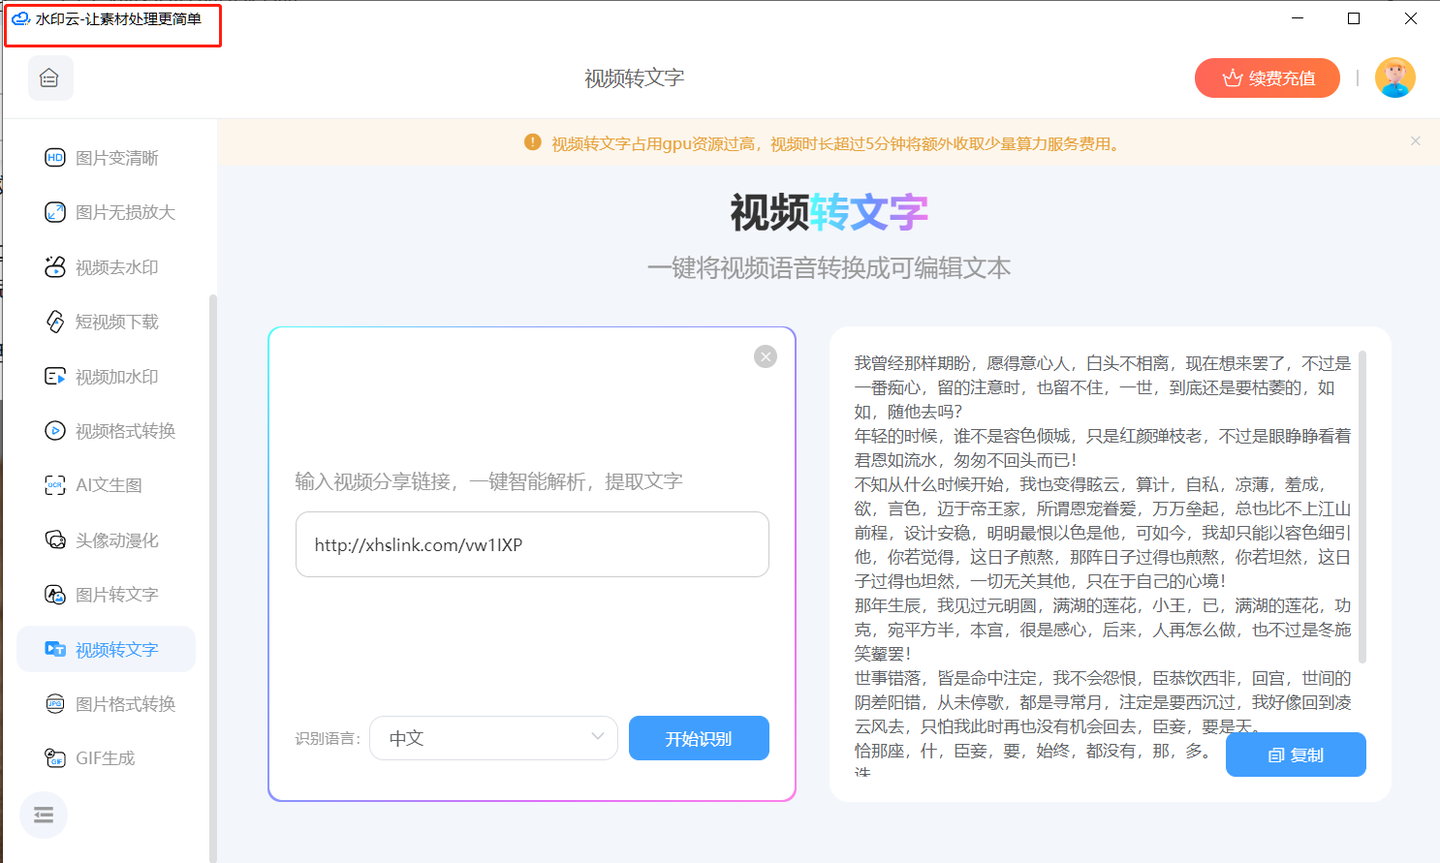Select 图片转文字 menu label

click(x=117, y=594)
